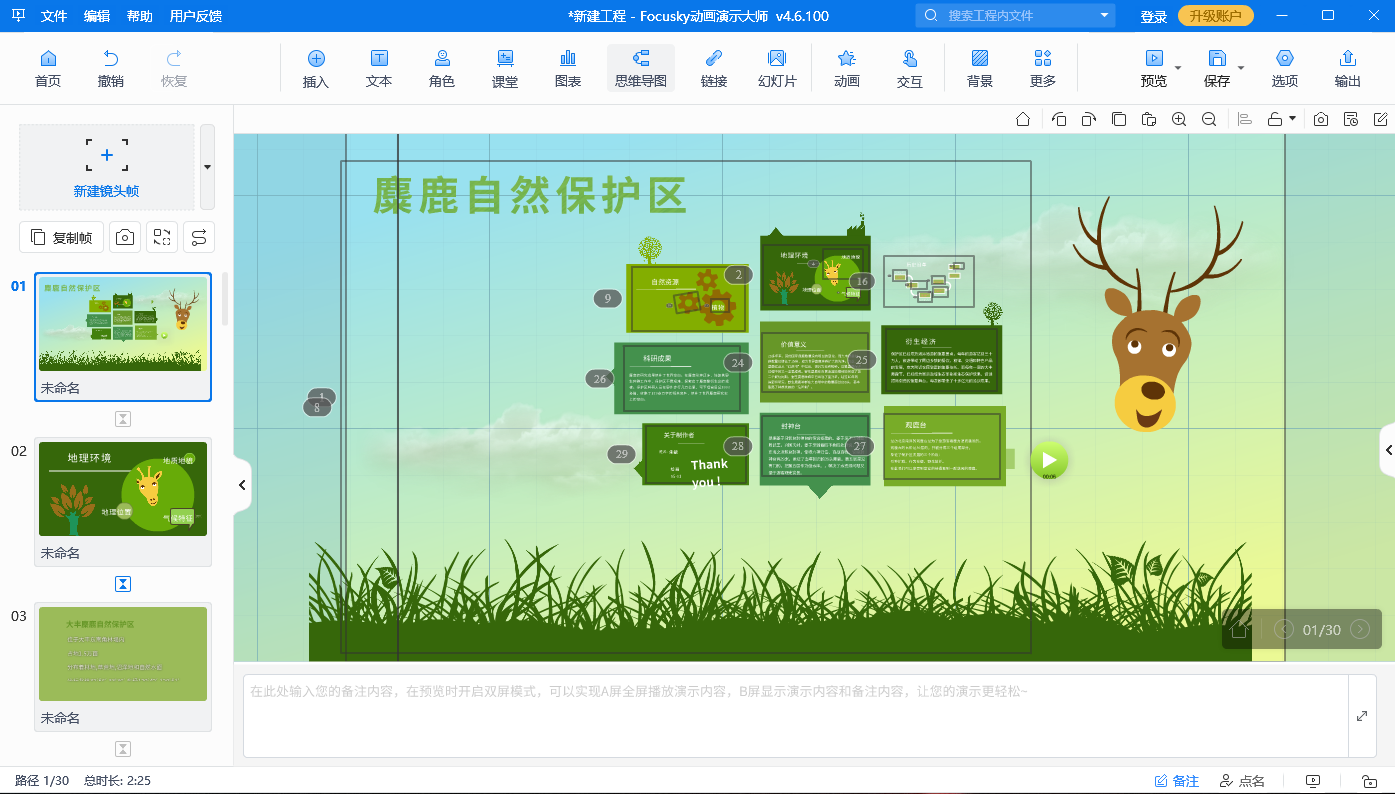1395x794 pixels.
Task: Open the 背景 background settings
Action: (x=980, y=68)
